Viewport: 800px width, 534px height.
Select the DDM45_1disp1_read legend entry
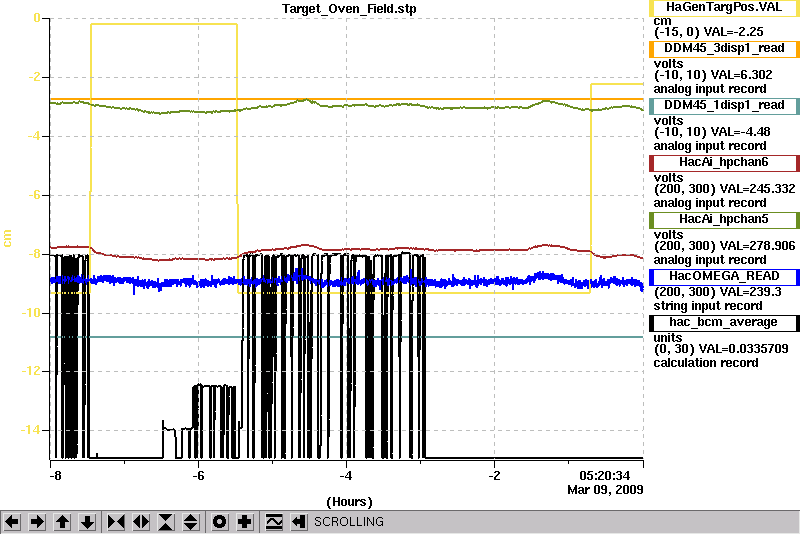pos(723,106)
